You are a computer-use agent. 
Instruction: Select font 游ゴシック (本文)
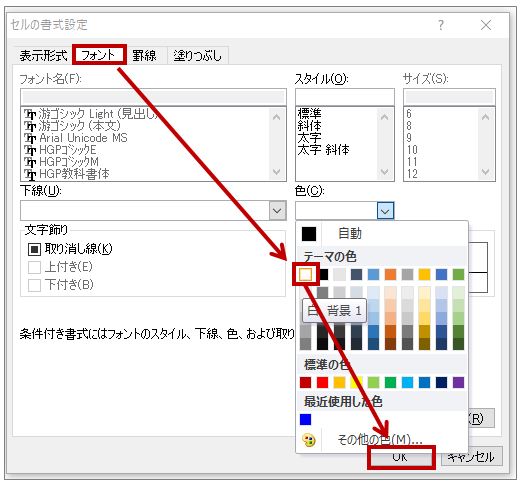point(72,126)
